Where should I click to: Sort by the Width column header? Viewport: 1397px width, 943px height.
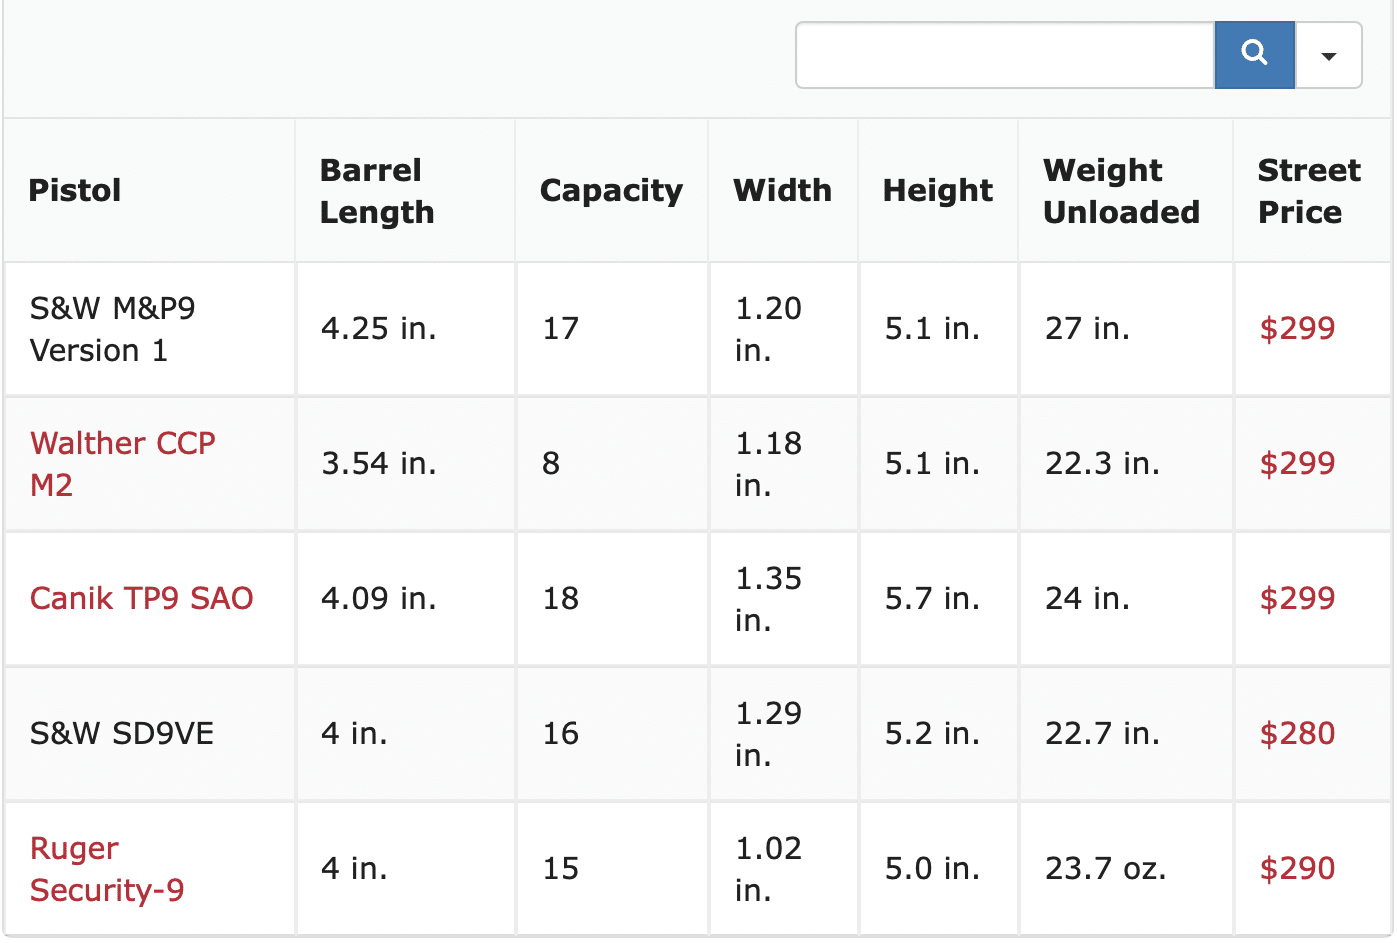point(782,190)
